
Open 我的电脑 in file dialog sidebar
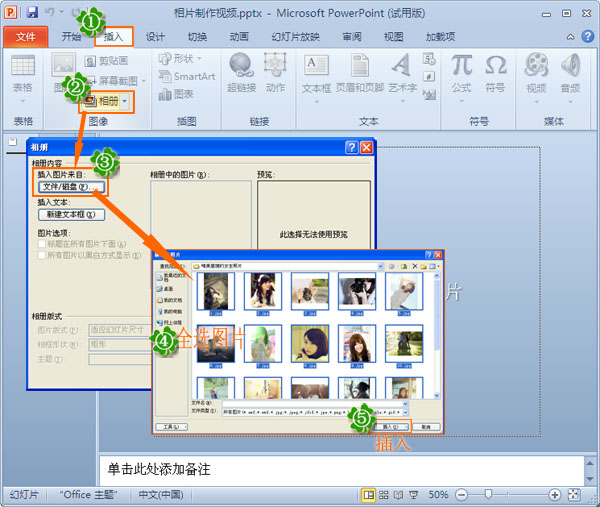point(170,311)
